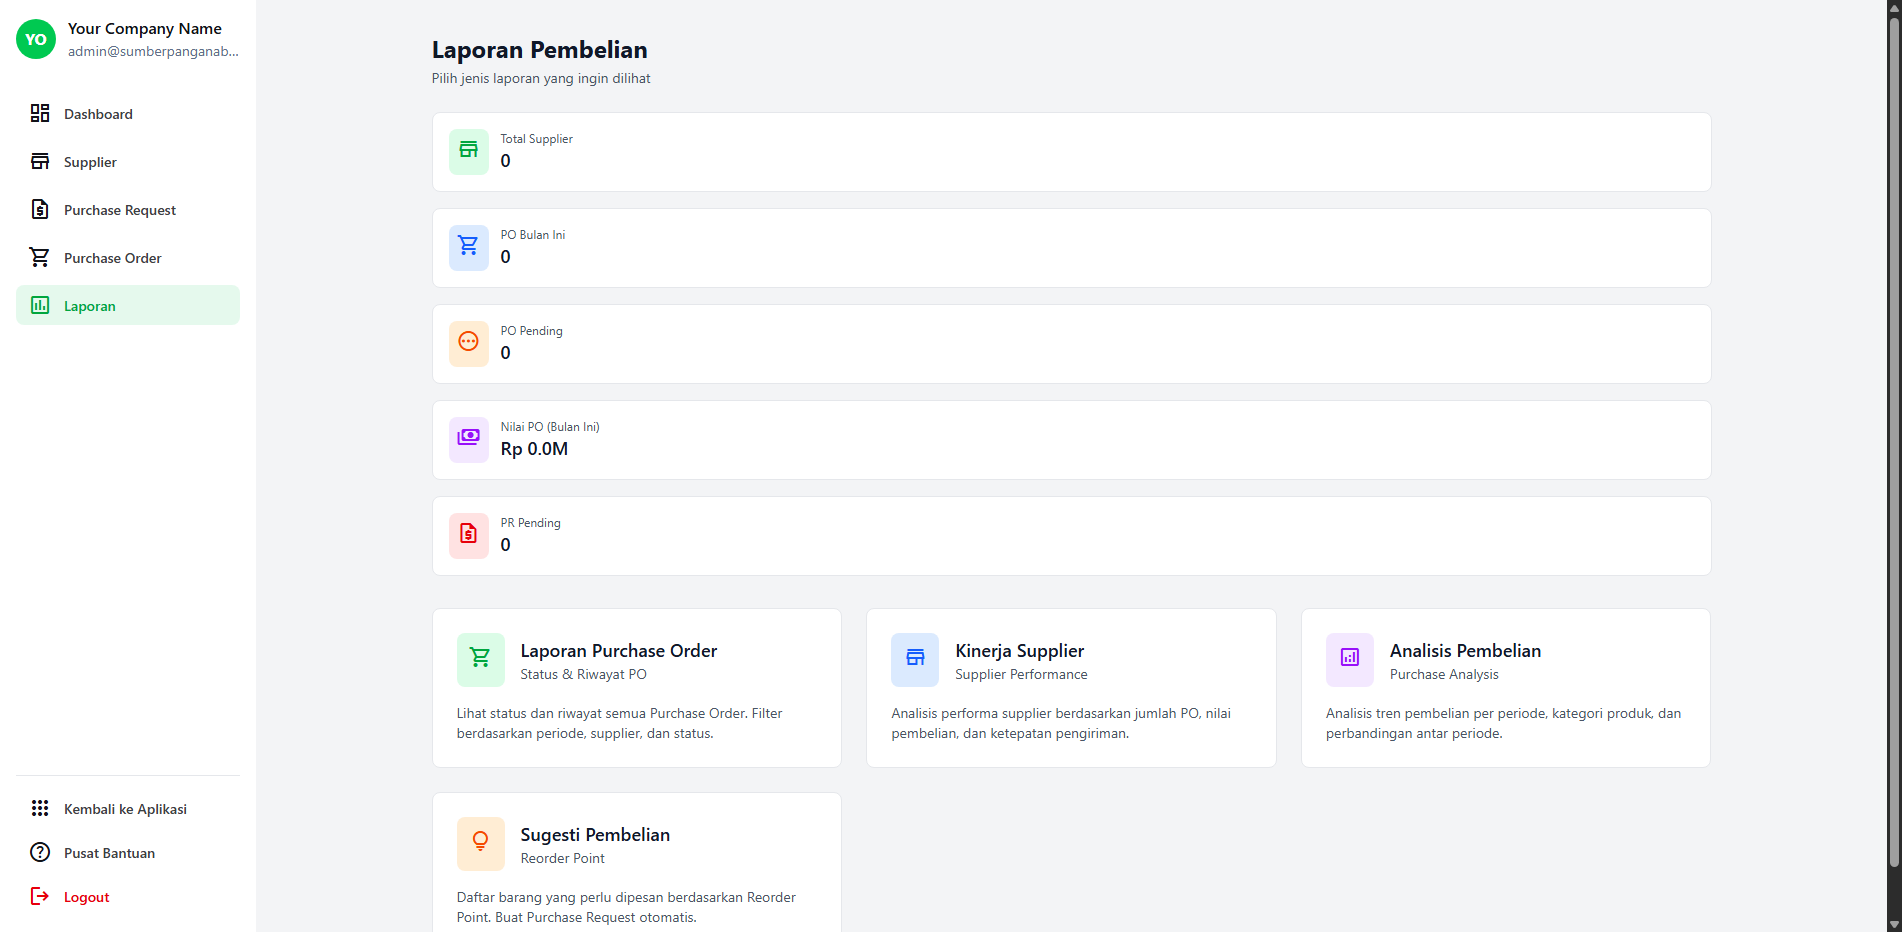This screenshot has height=932, width=1902.
Task: Click the Dashboard grid icon in sidebar
Action: point(40,114)
